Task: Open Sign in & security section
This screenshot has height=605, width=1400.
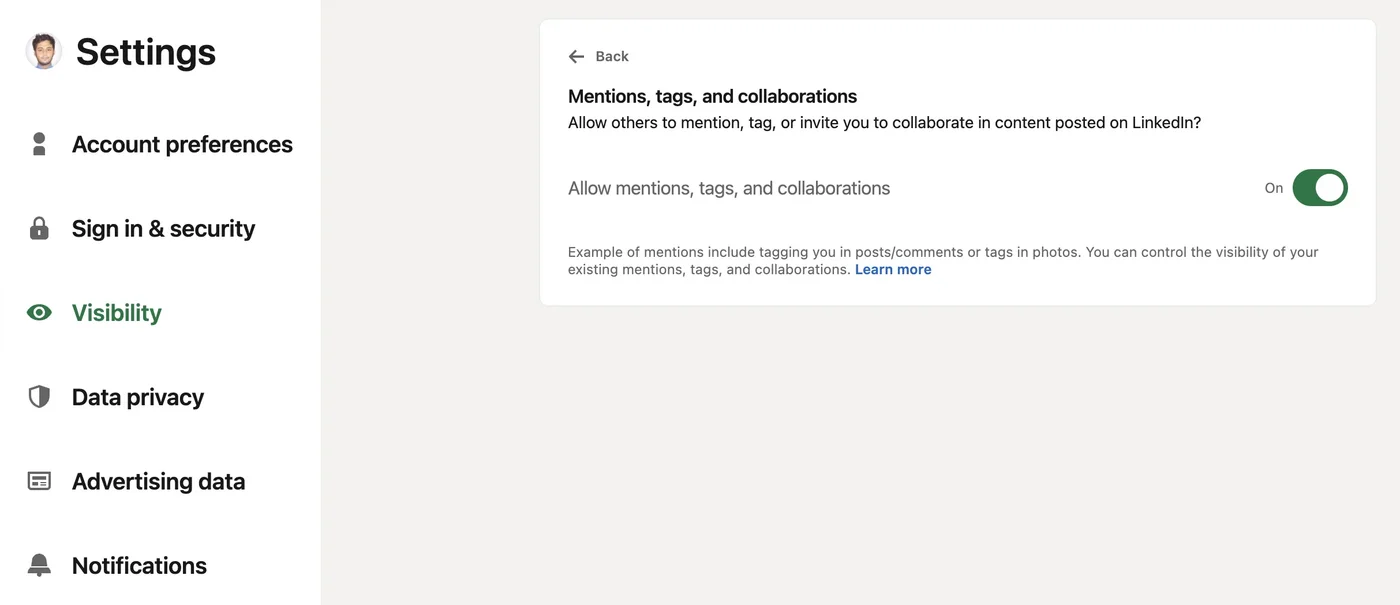Action: [163, 228]
